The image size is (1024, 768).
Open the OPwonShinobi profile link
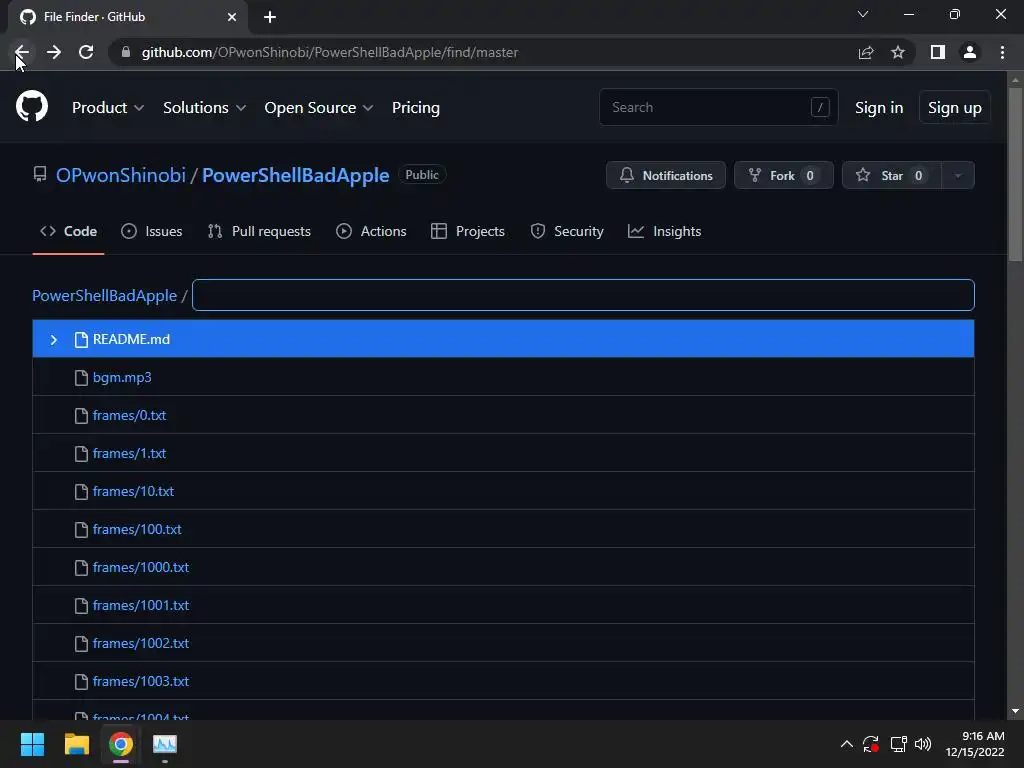click(121, 175)
